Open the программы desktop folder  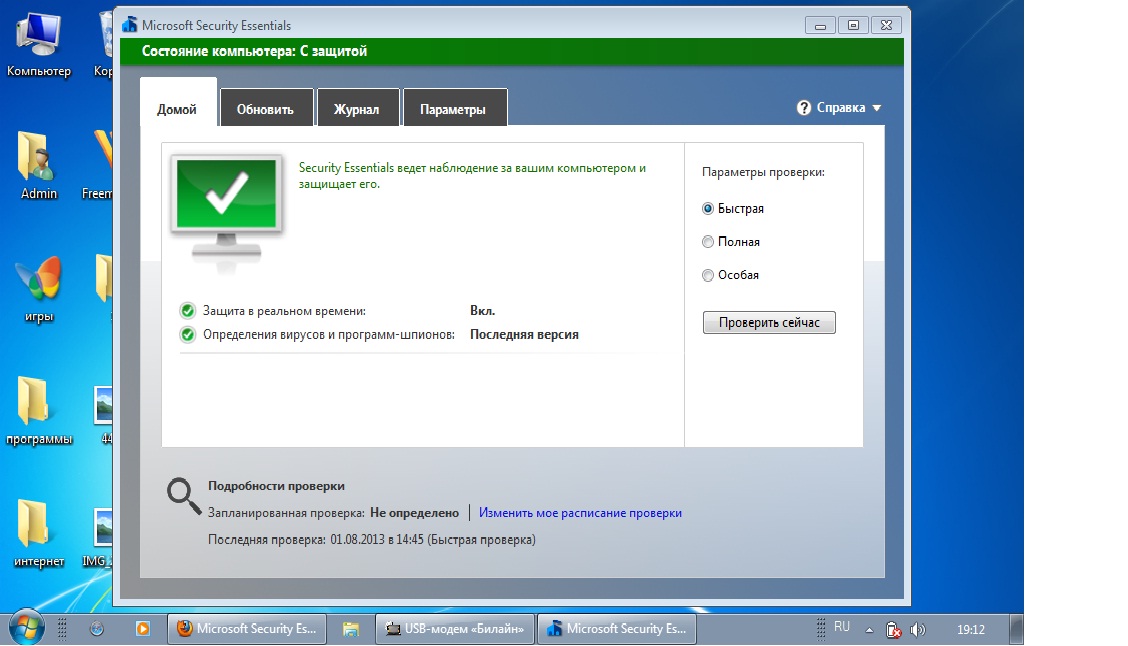38,411
